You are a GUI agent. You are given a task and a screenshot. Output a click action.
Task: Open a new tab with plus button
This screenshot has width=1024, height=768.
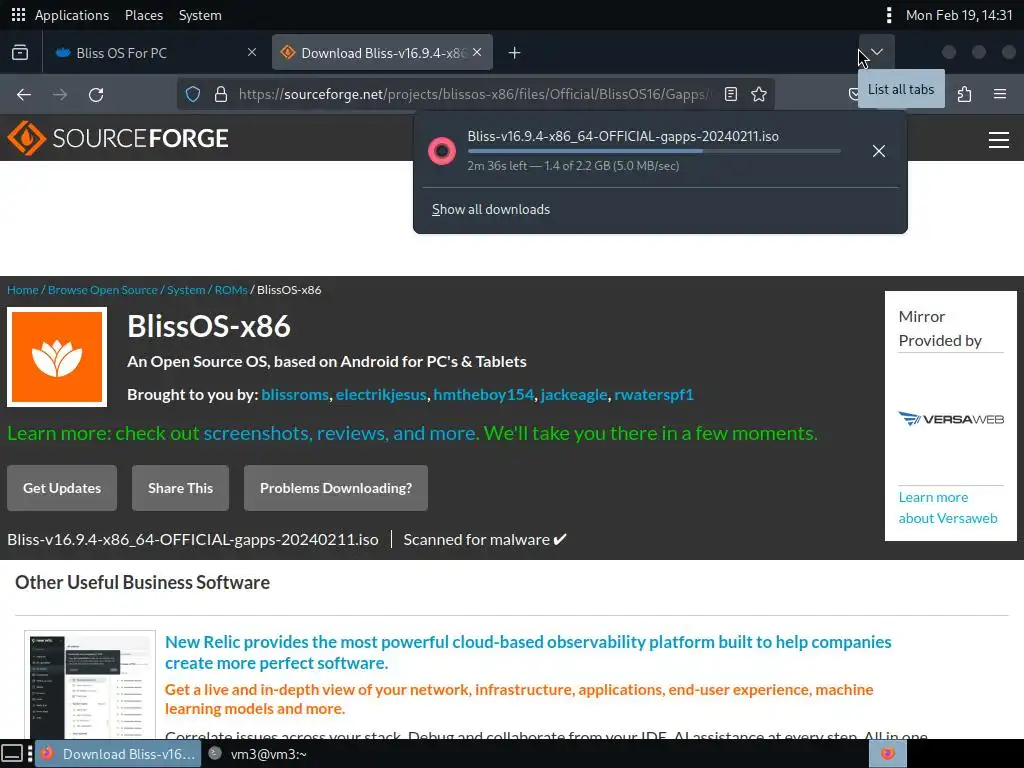point(515,53)
